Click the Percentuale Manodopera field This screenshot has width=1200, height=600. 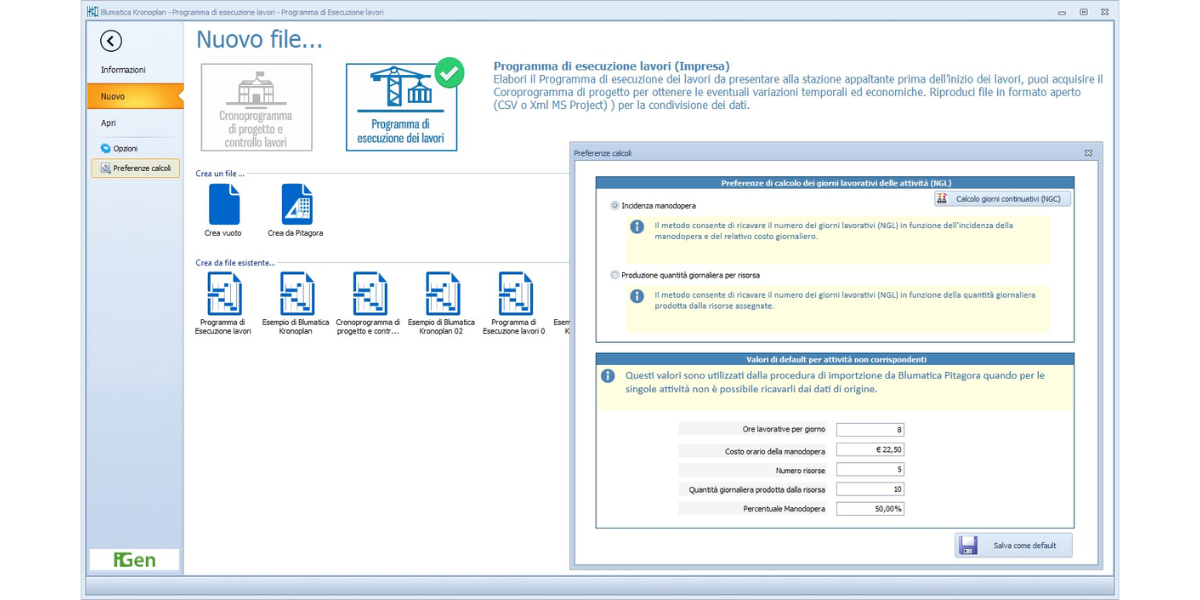(x=870, y=509)
